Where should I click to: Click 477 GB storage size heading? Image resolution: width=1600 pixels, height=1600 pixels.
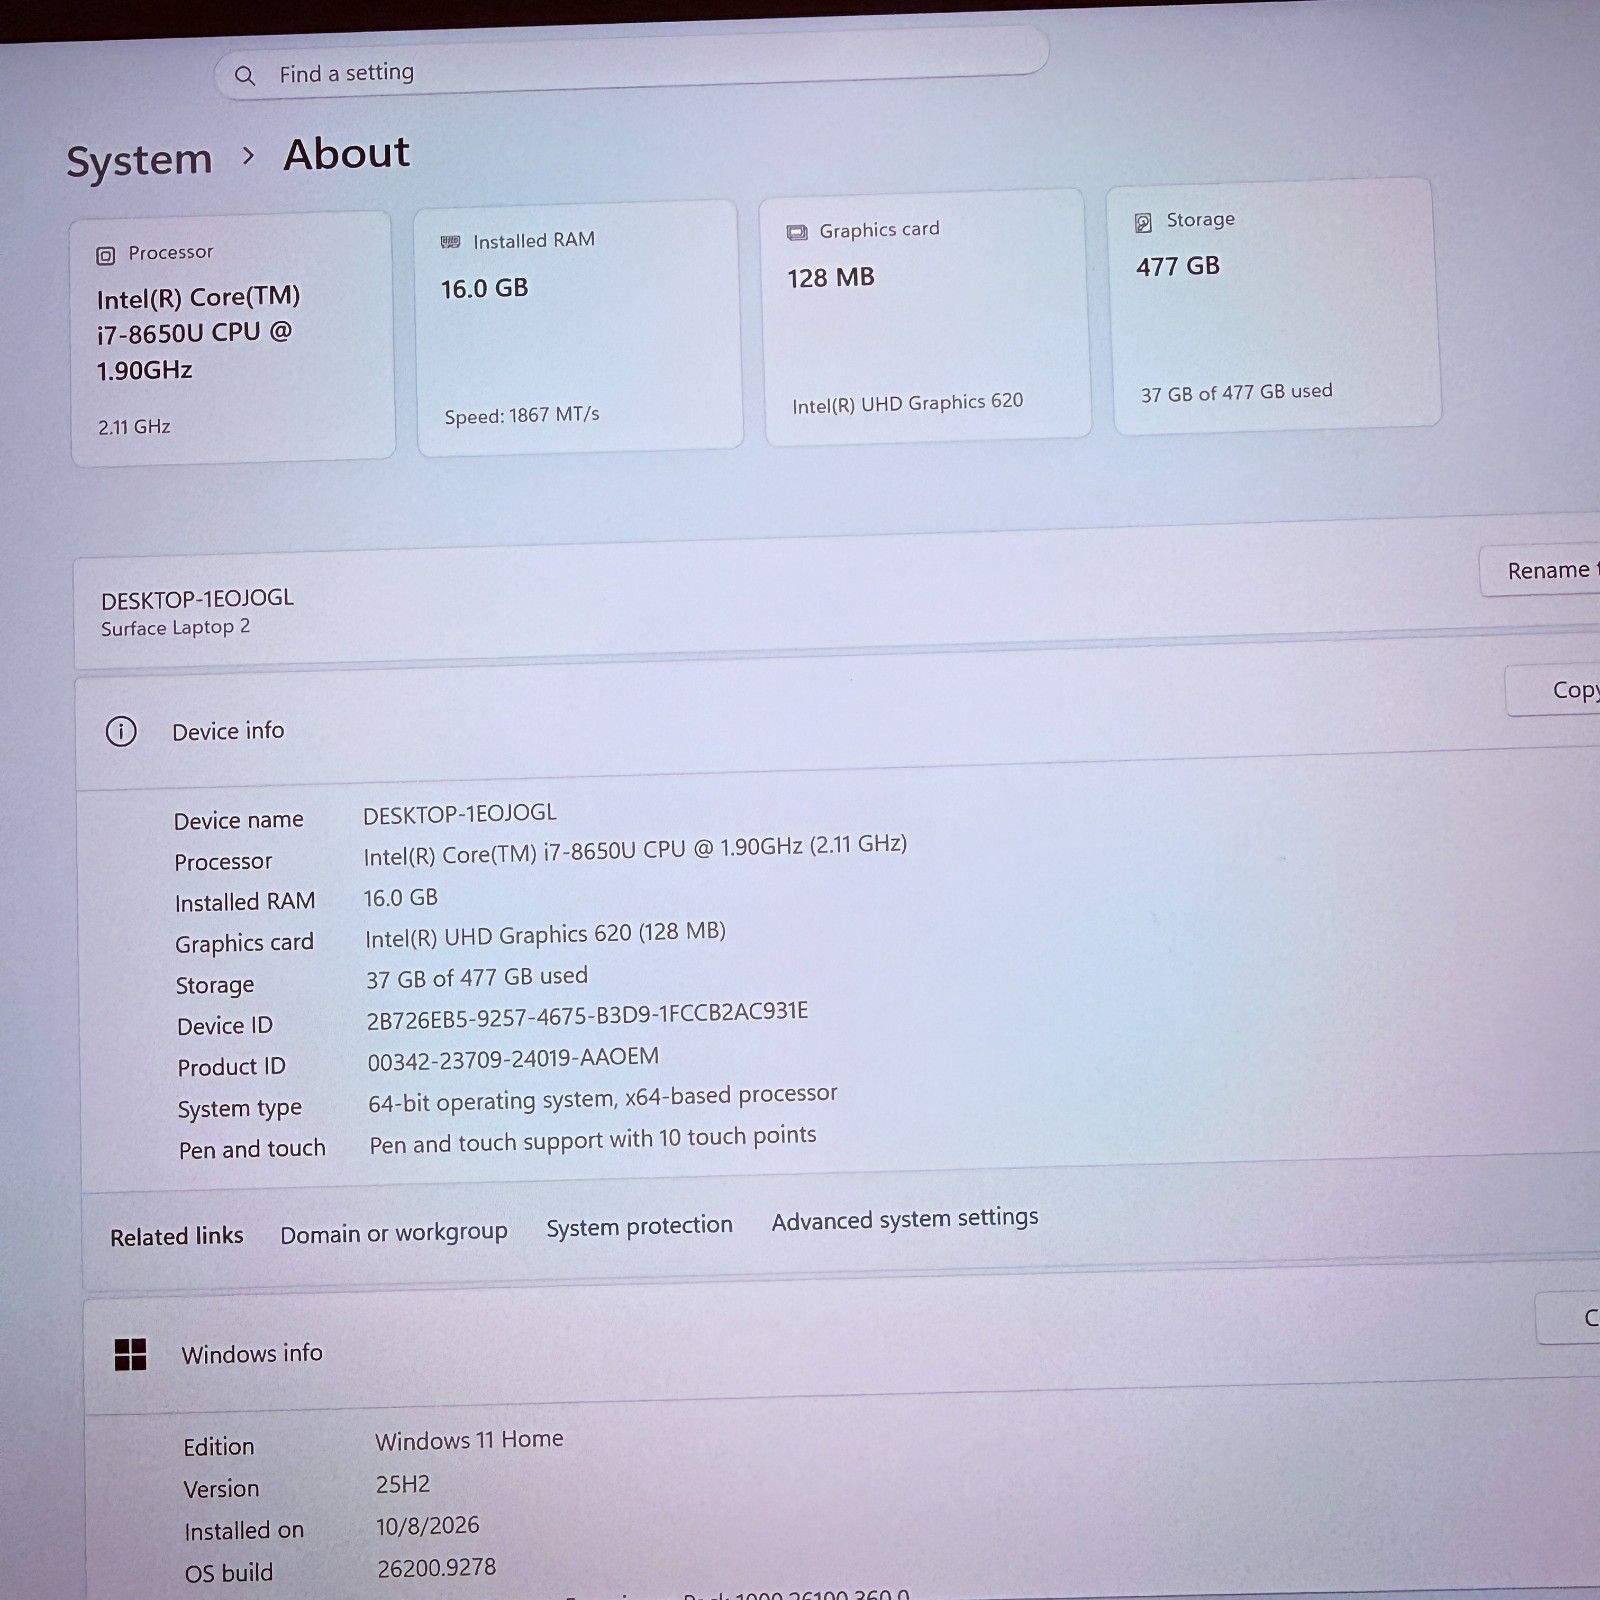[1178, 266]
